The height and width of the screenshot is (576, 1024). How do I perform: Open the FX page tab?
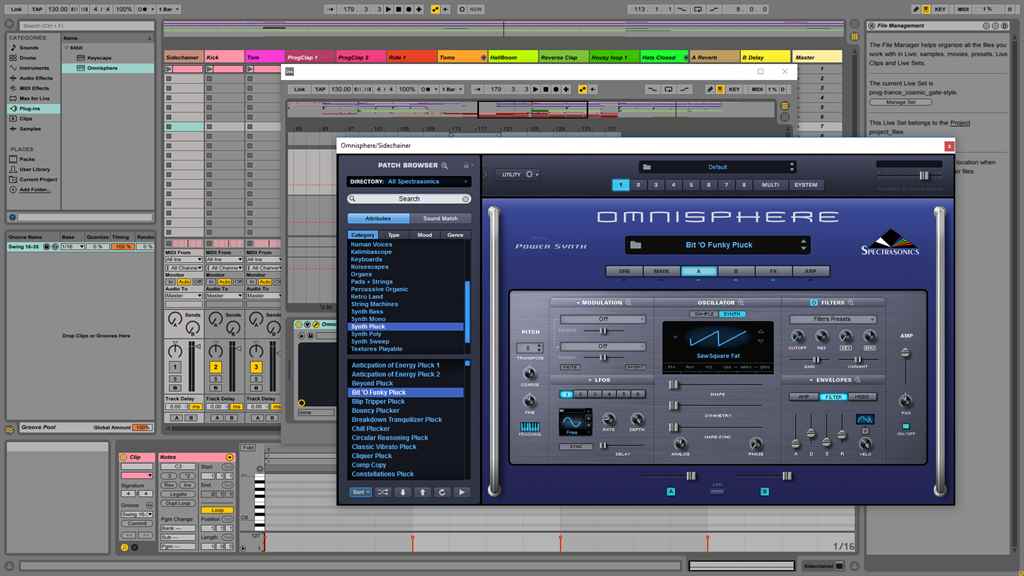click(x=773, y=271)
